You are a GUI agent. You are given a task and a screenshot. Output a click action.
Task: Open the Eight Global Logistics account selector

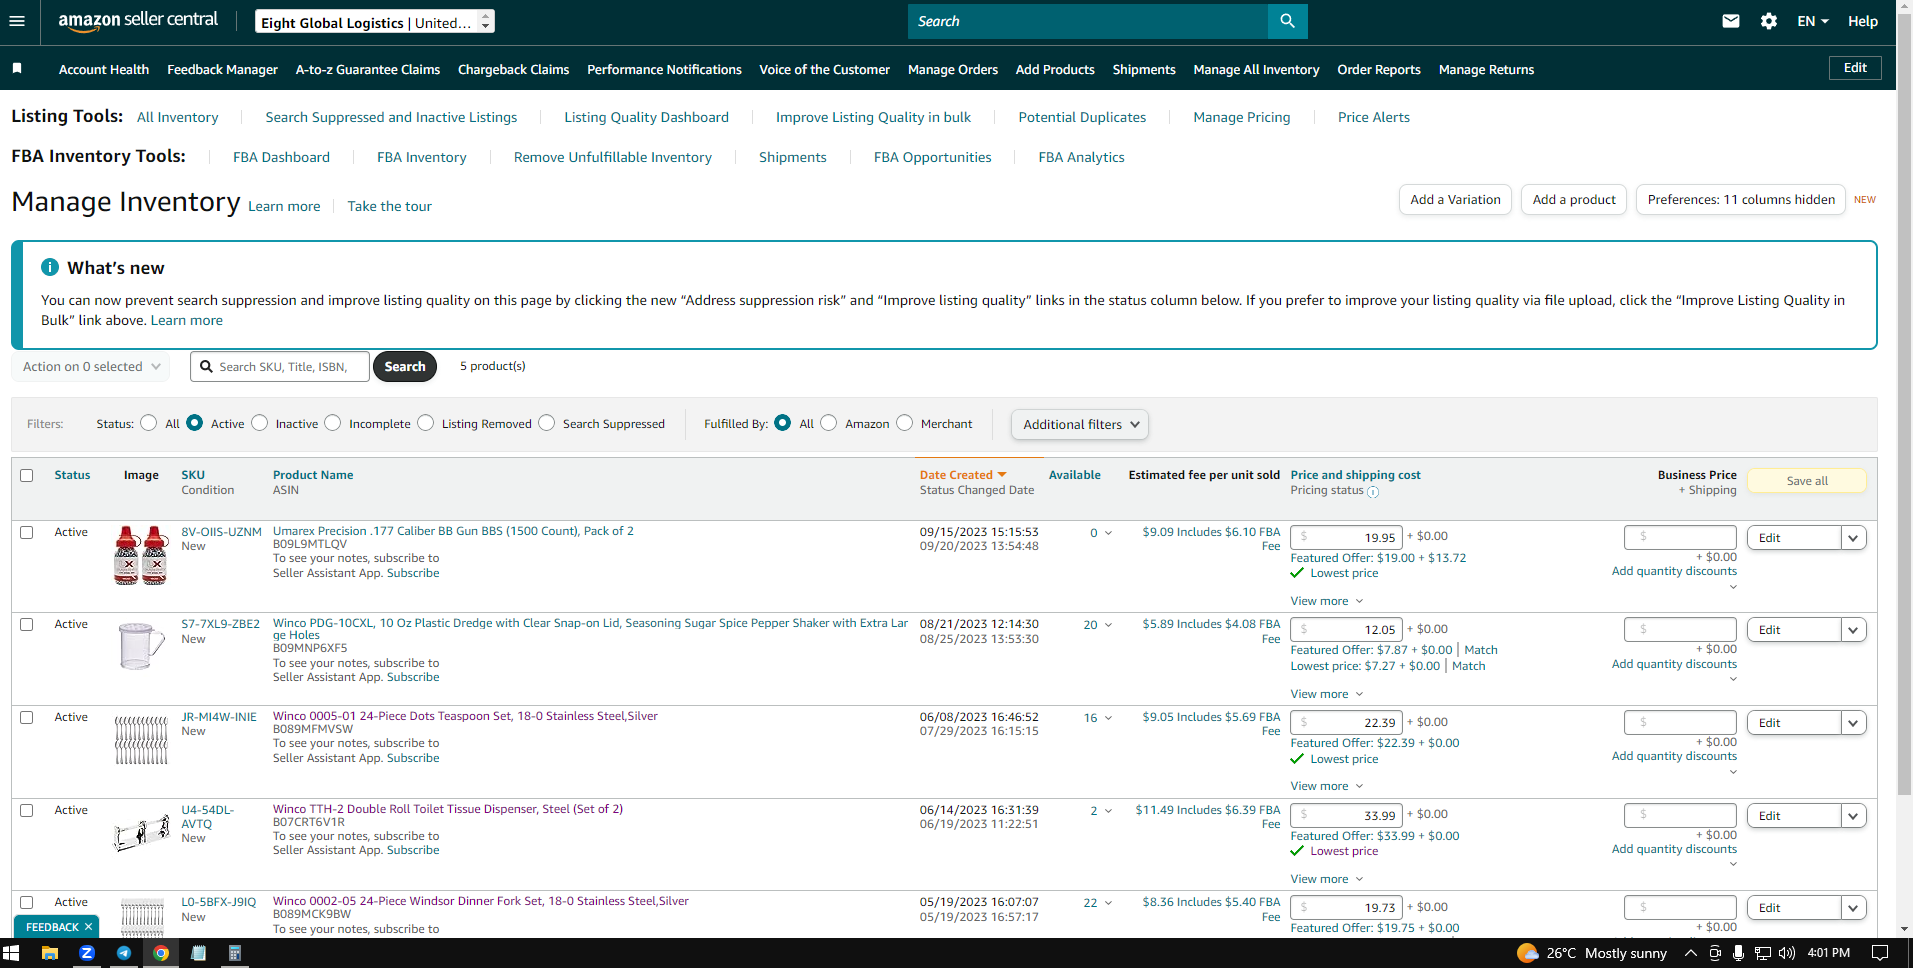pyautogui.click(x=375, y=21)
